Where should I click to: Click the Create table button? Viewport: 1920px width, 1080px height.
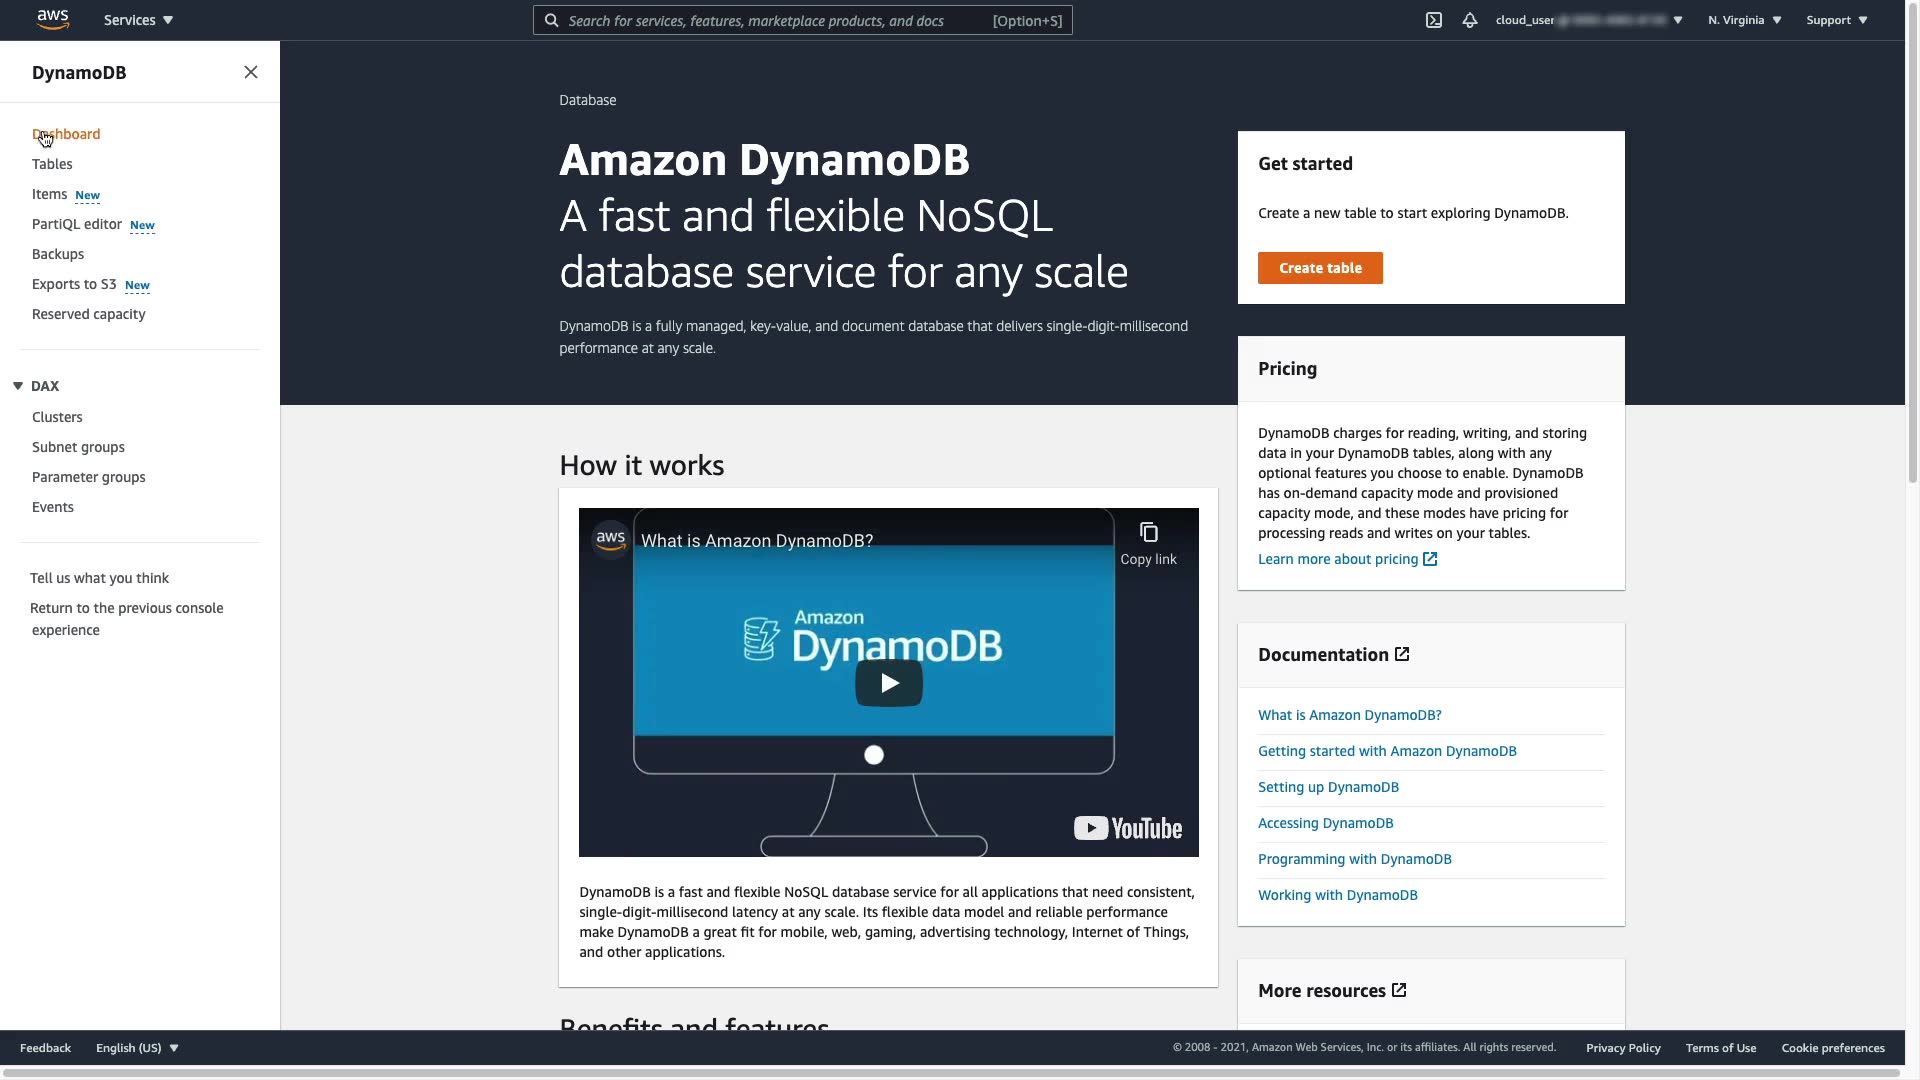pos(1320,268)
